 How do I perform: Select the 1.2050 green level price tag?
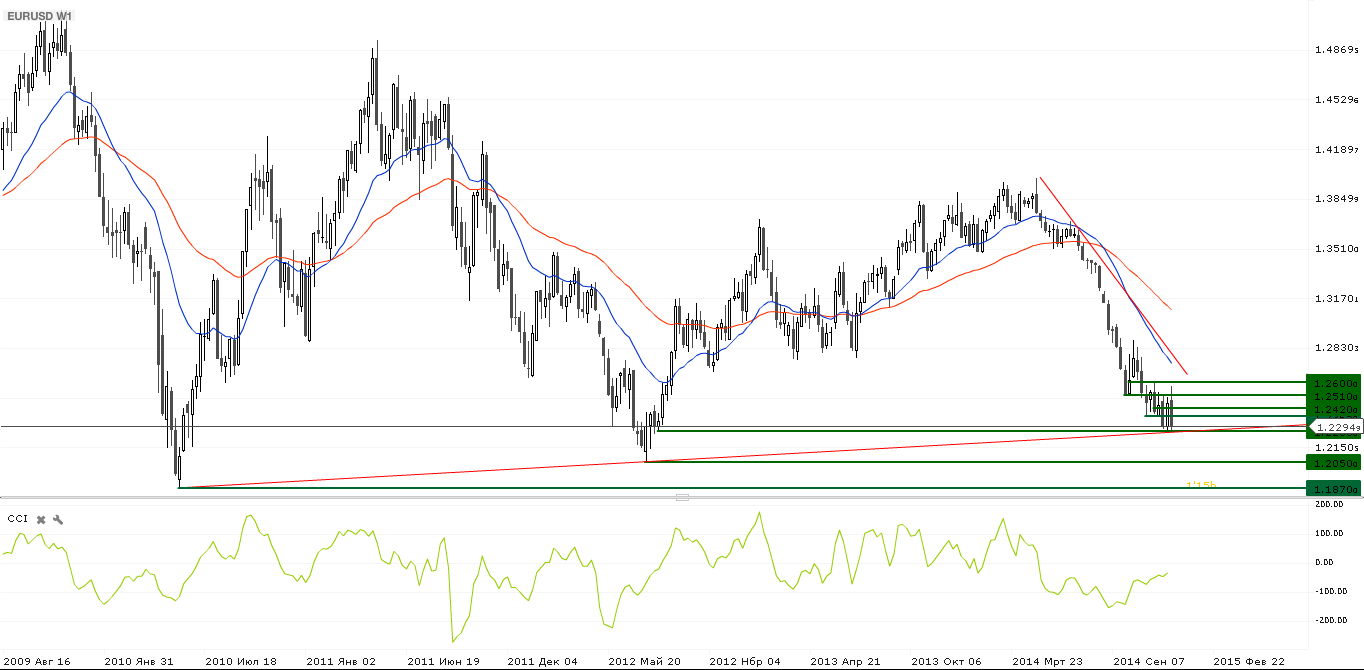tap(1334, 463)
